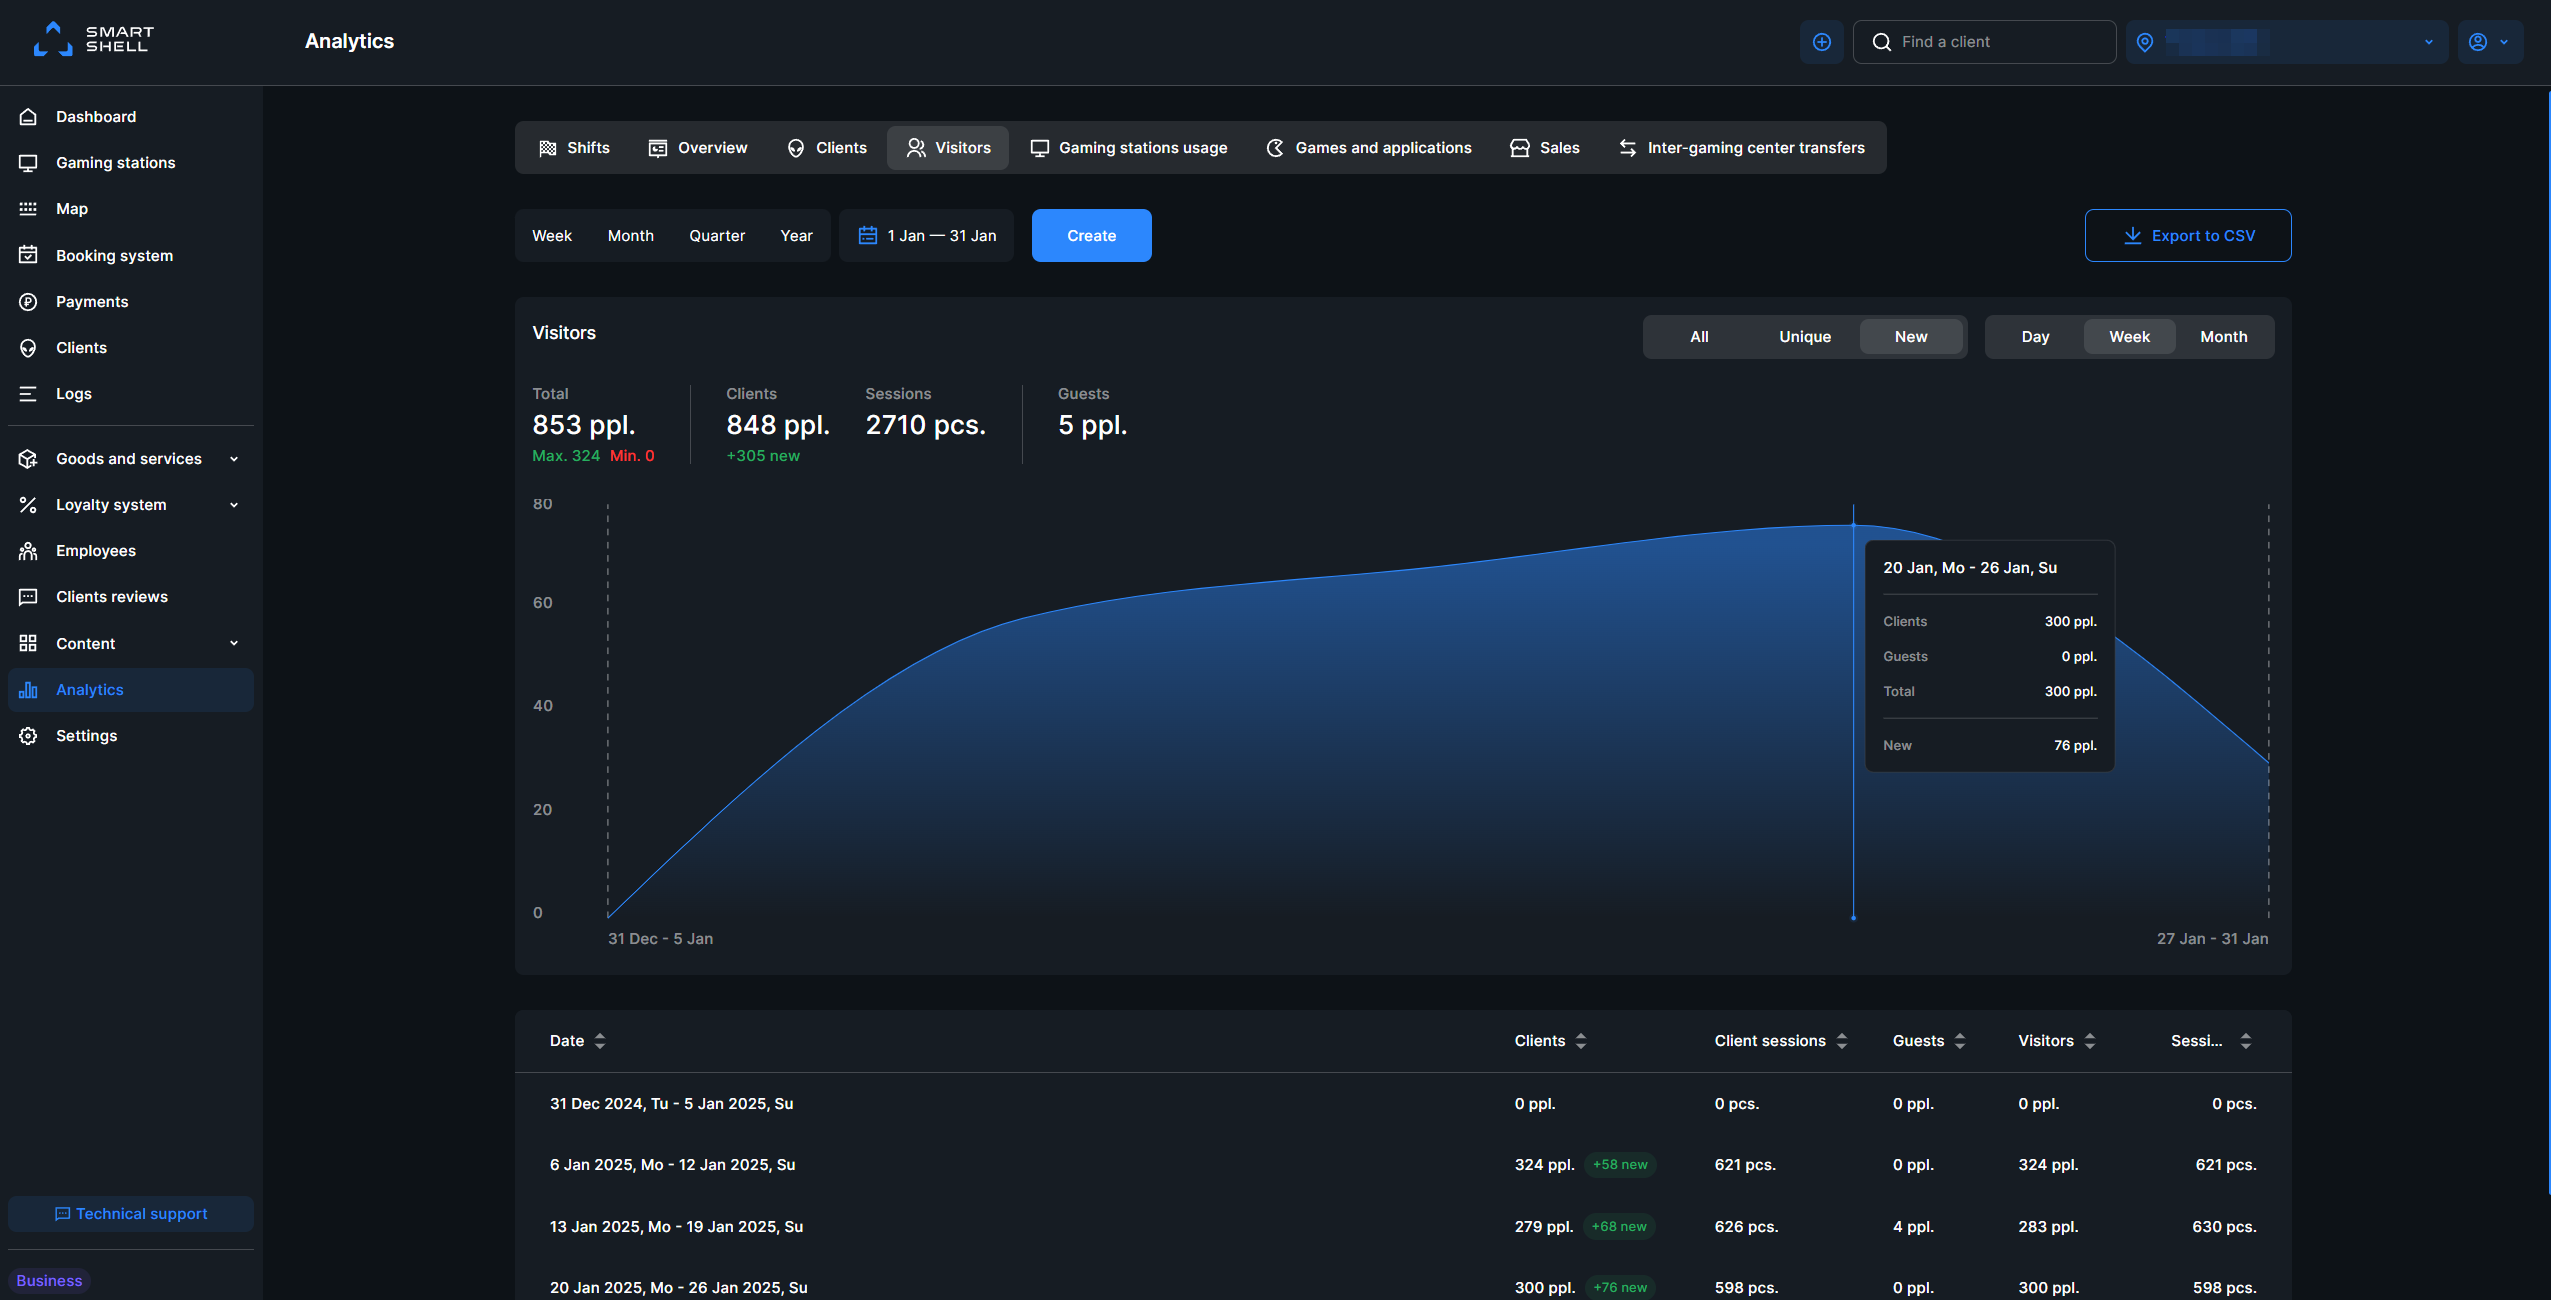Click the location pin icon
Image resolution: width=2551 pixels, height=1300 pixels.
point(2145,42)
